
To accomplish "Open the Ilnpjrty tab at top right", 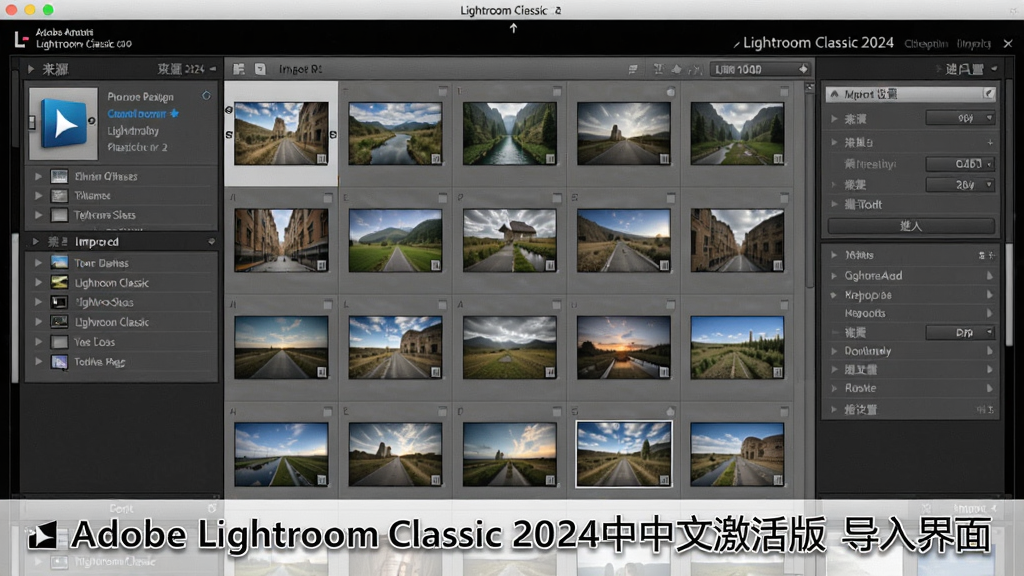I will [x=974, y=44].
